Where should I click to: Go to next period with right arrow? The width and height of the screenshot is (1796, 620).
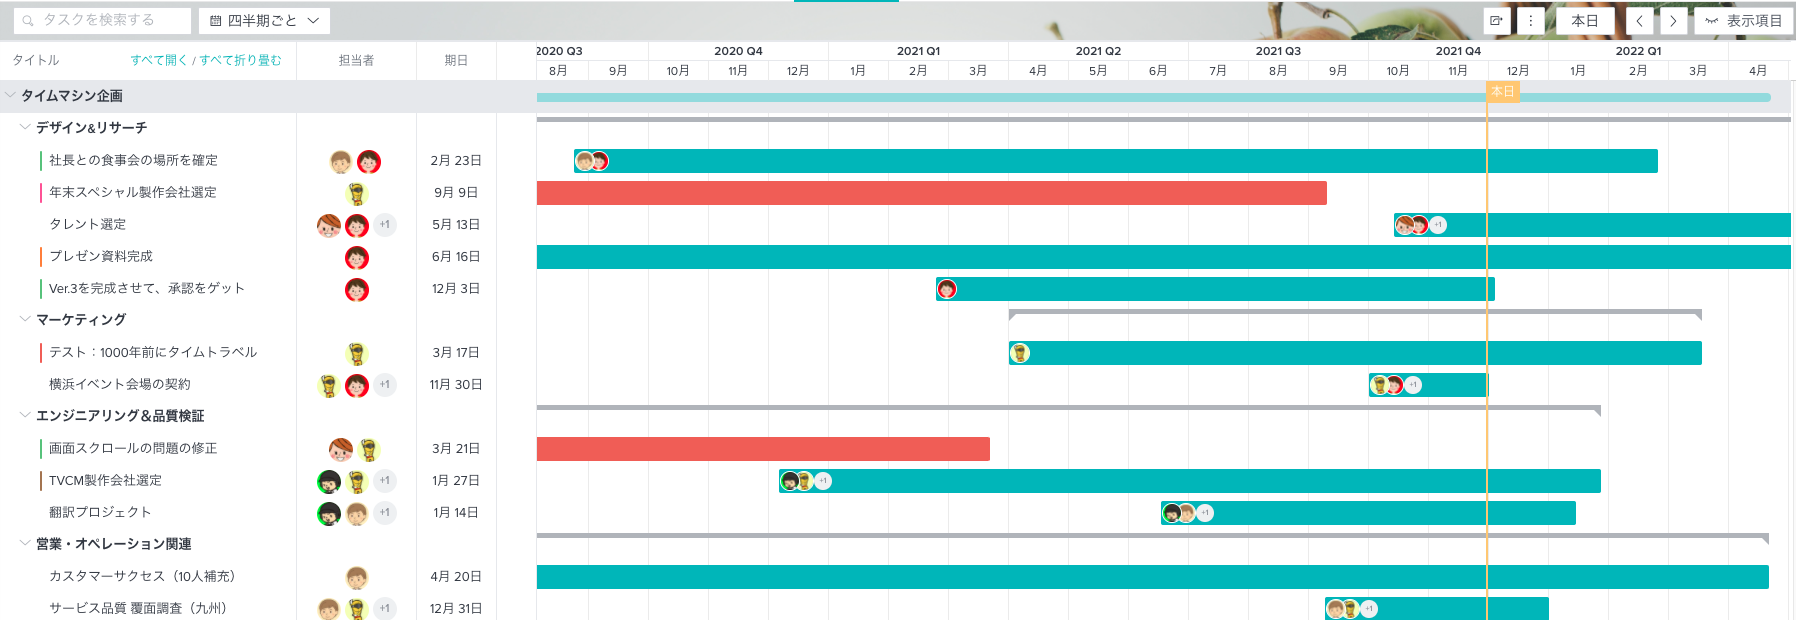point(1673,20)
